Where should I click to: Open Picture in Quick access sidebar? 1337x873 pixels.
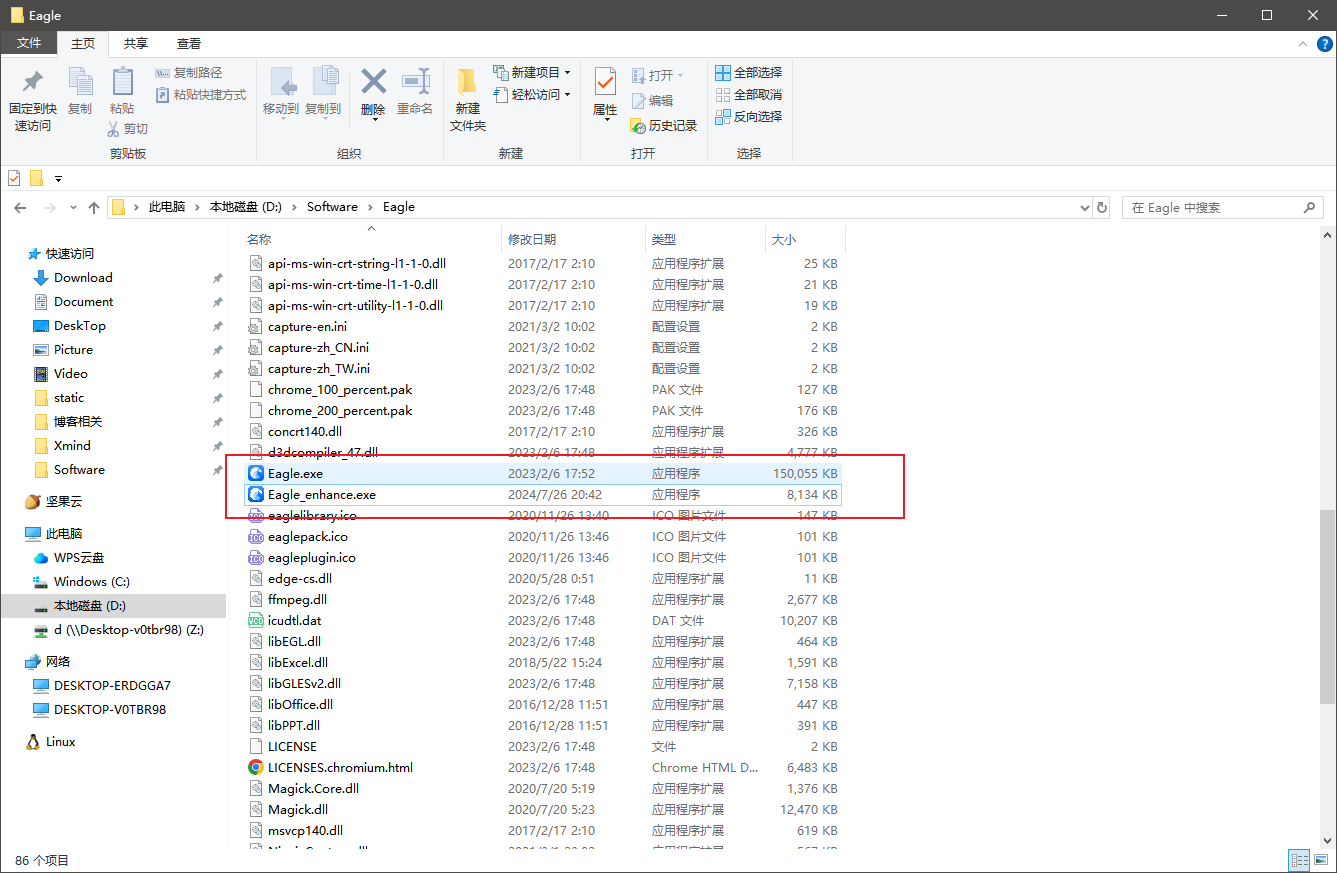73,349
